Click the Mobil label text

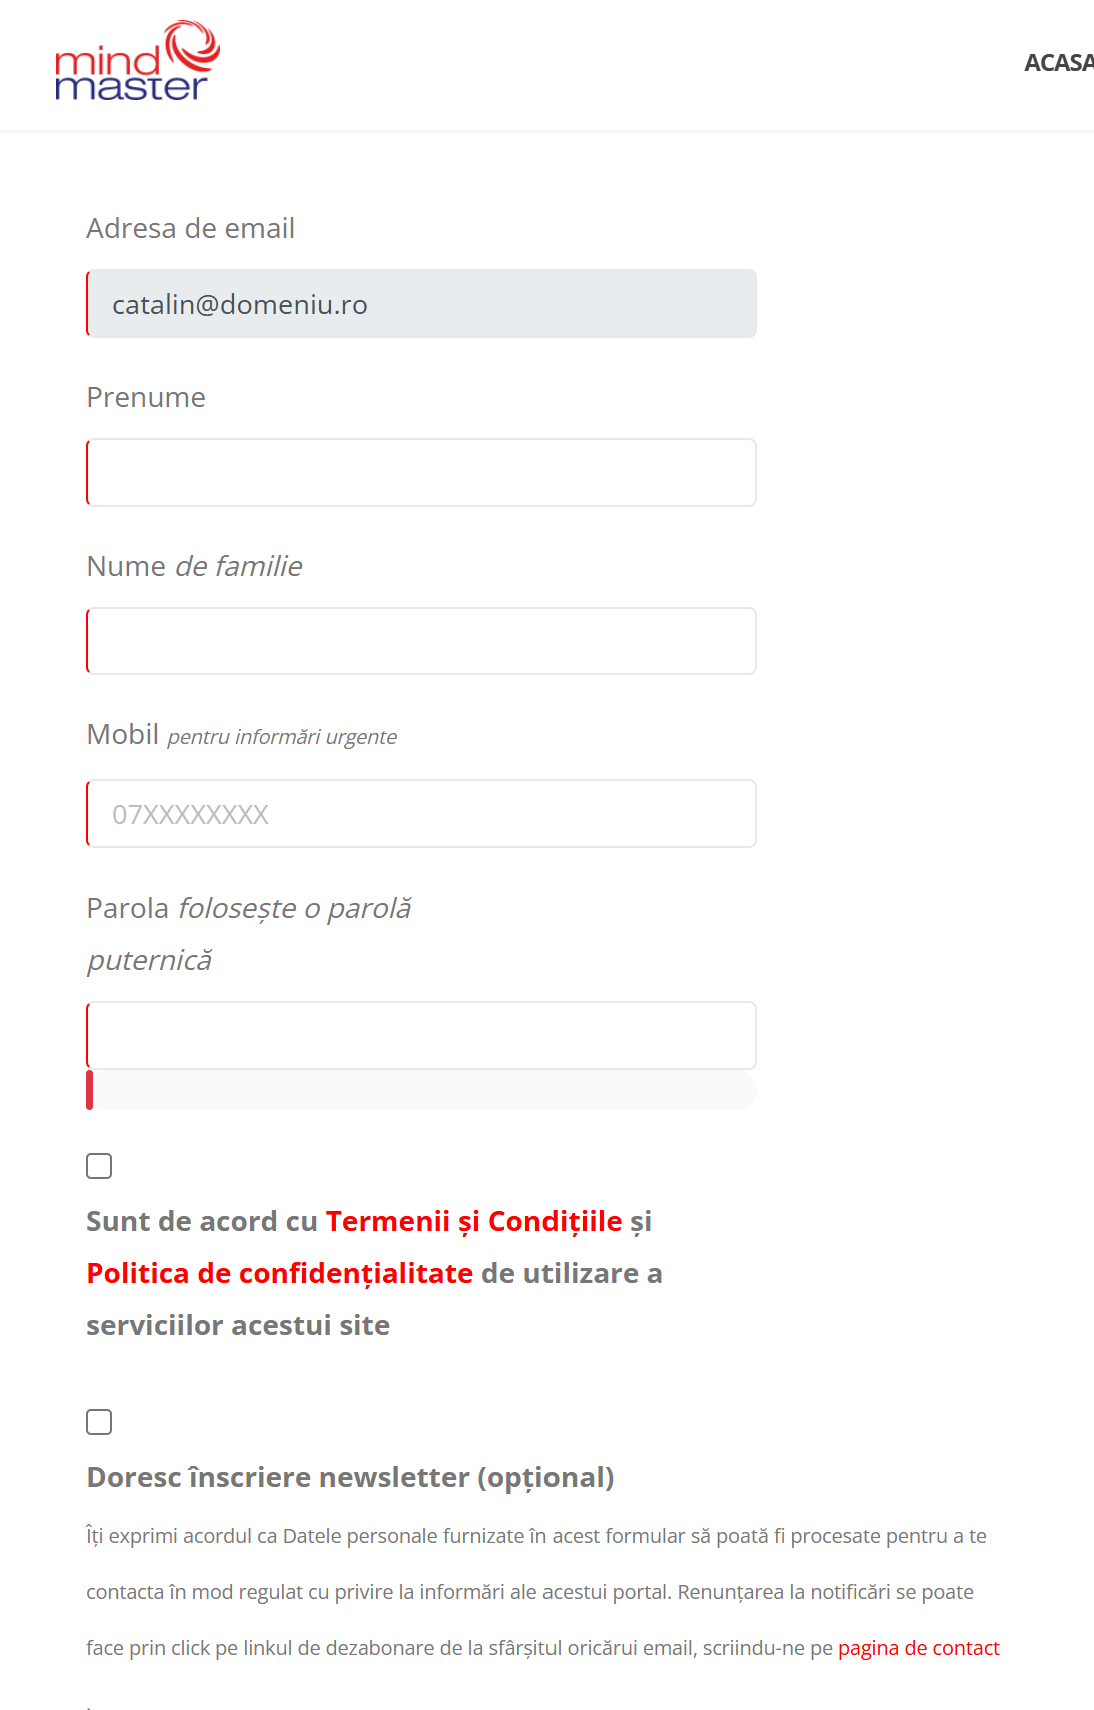pos(123,735)
